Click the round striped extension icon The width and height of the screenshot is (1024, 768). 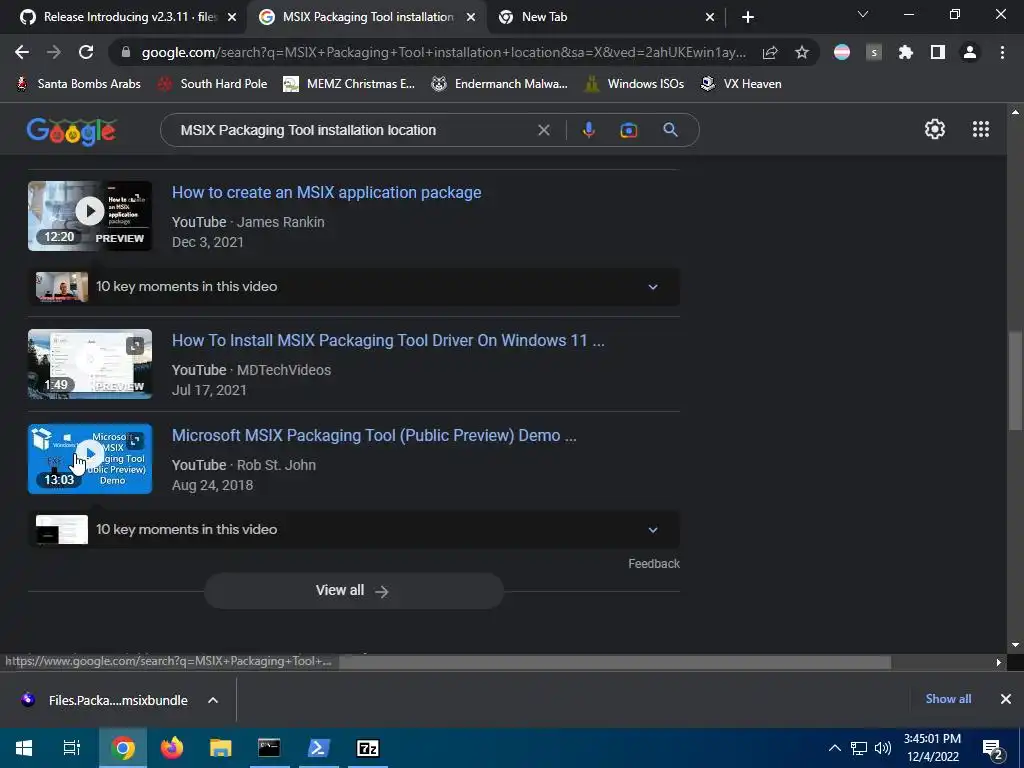pyautogui.click(x=842, y=52)
